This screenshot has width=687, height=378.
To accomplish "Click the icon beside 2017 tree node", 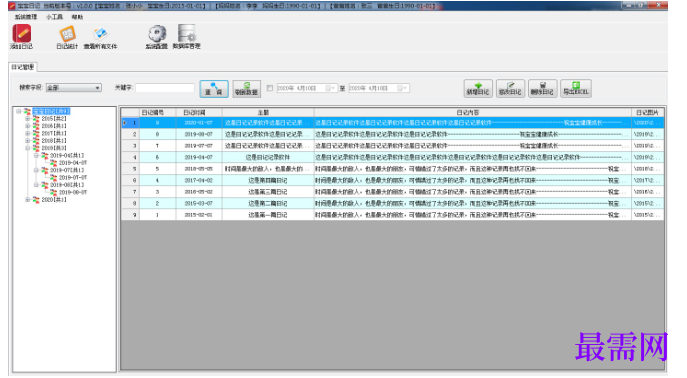I will tap(36, 134).
